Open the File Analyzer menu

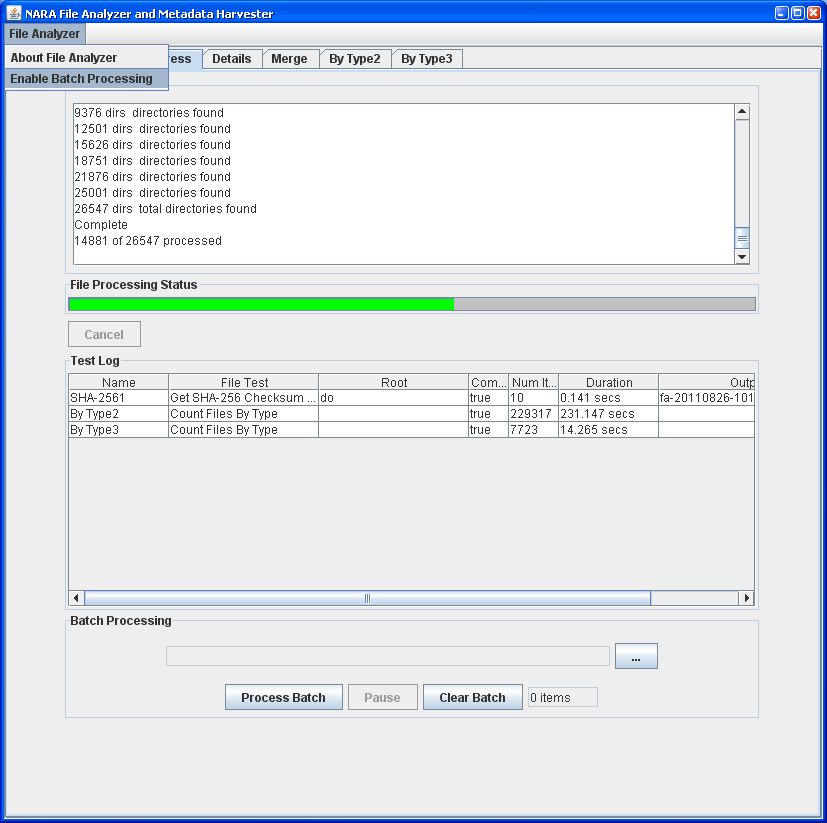coord(44,33)
